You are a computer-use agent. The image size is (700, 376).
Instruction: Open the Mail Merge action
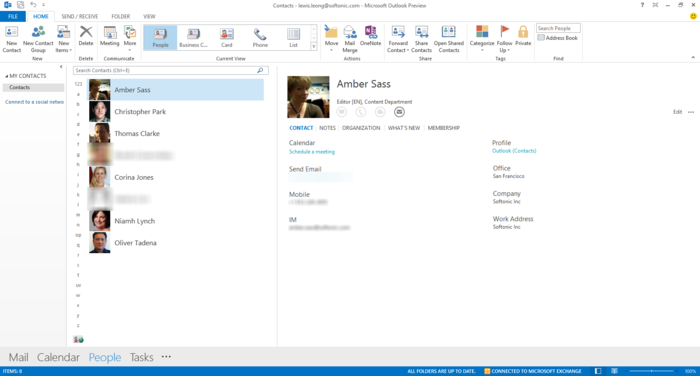[x=350, y=39]
